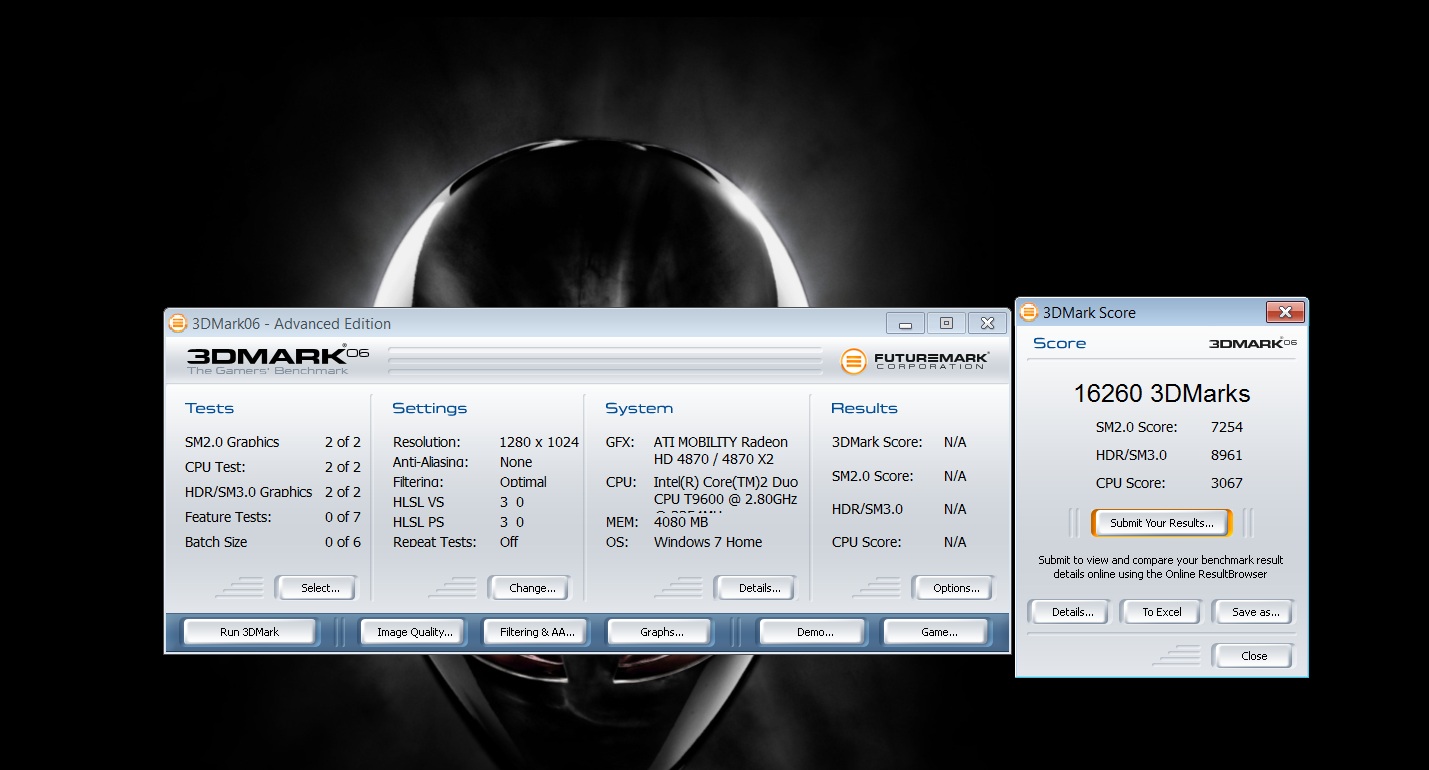Click the HDR/SM3.0 Graphics test row
The image size is (1429, 770).
pyautogui.click(x=273, y=492)
